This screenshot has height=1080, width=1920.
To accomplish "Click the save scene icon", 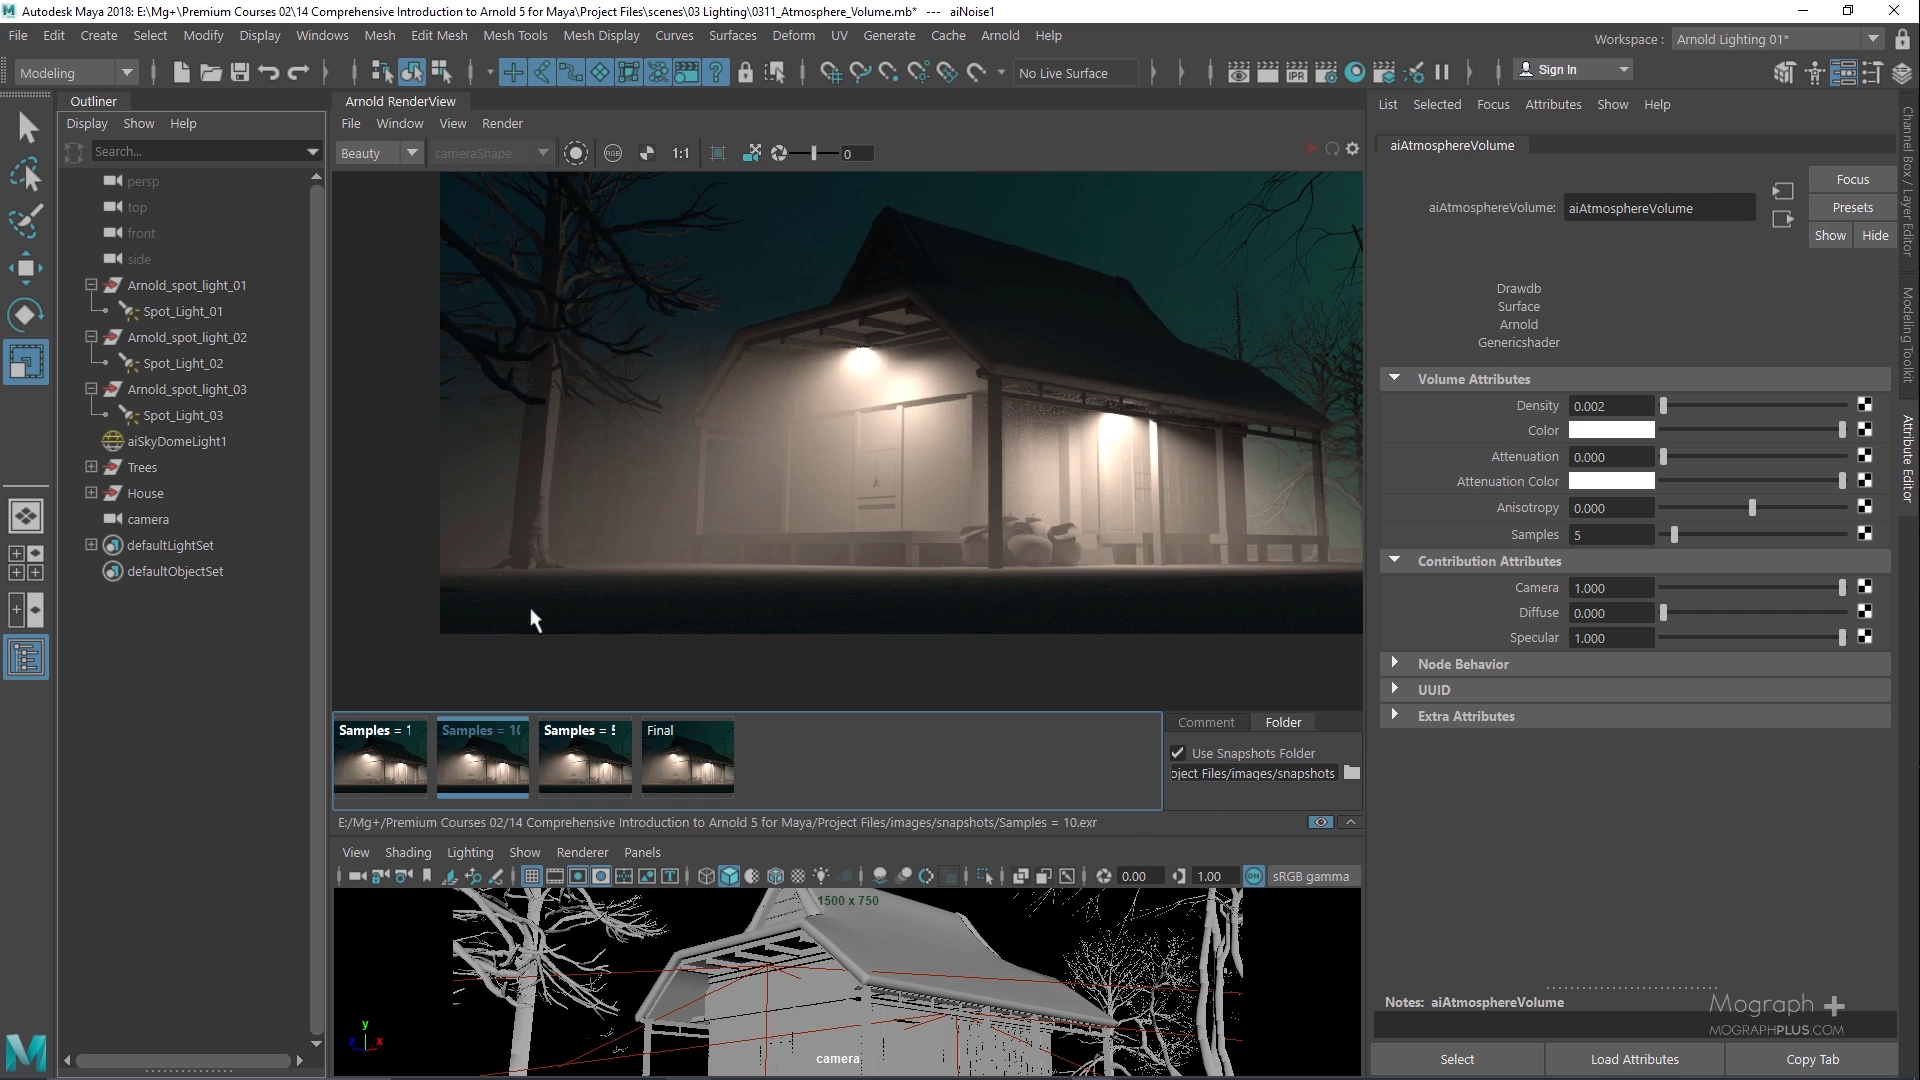I will 239,72.
